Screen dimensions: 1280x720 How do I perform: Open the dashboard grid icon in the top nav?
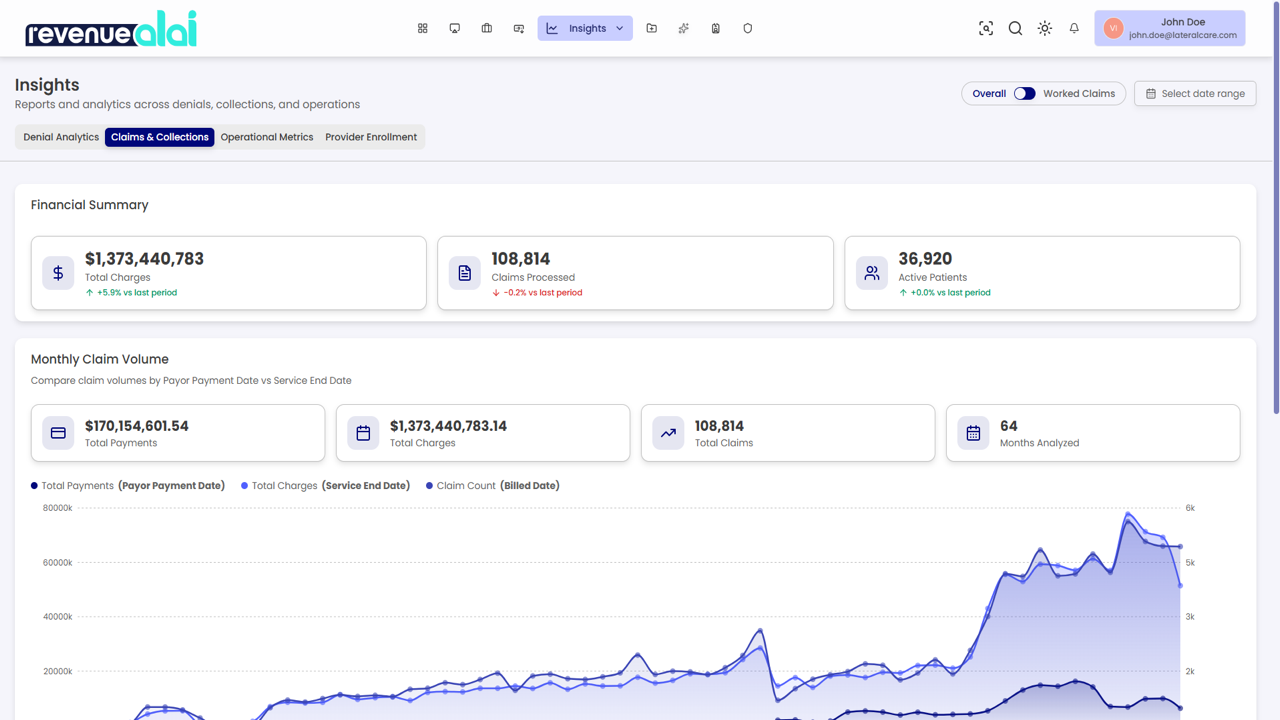pyautogui.click(x=422, y=28)
